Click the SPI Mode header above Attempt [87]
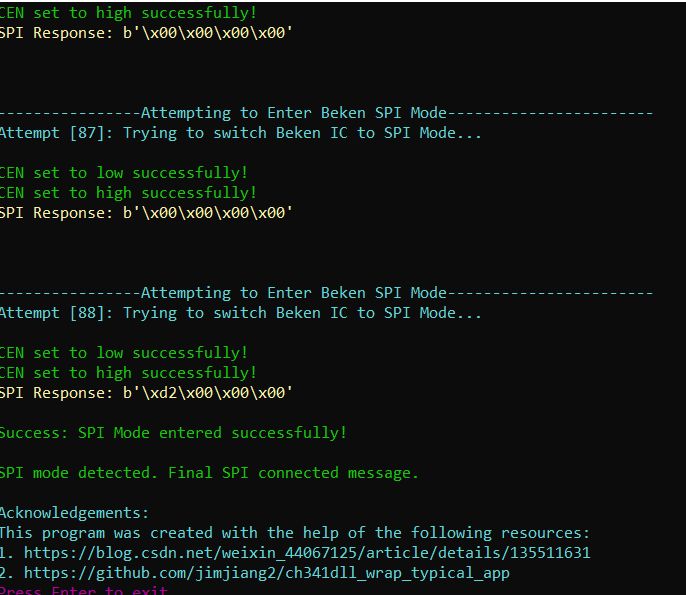 (326, 113)
